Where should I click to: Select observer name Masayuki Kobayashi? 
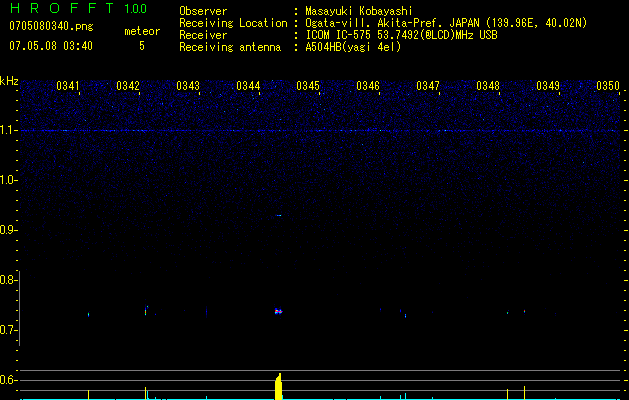coord(359,11)
